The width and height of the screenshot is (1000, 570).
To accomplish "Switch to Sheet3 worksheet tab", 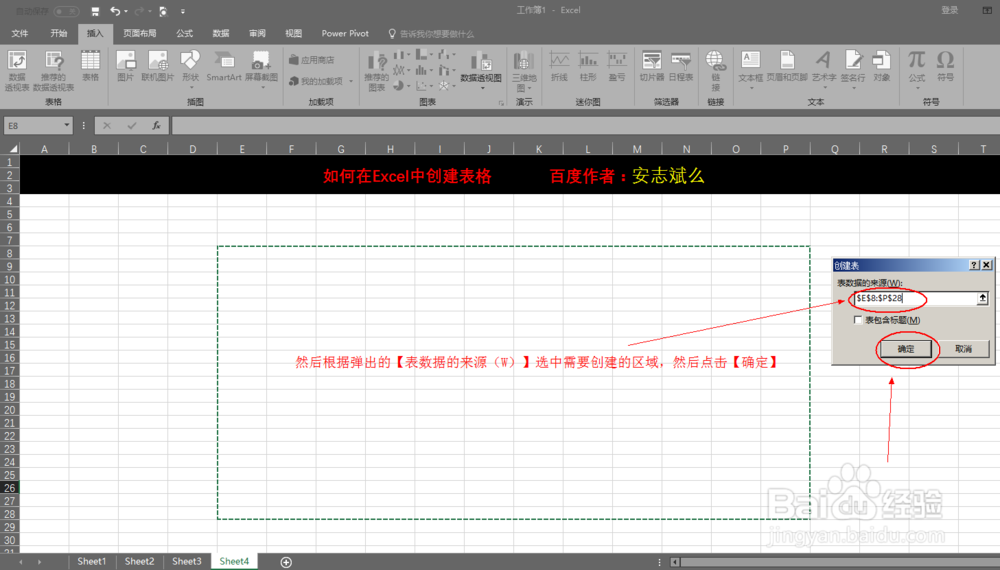I will point(186,562).
